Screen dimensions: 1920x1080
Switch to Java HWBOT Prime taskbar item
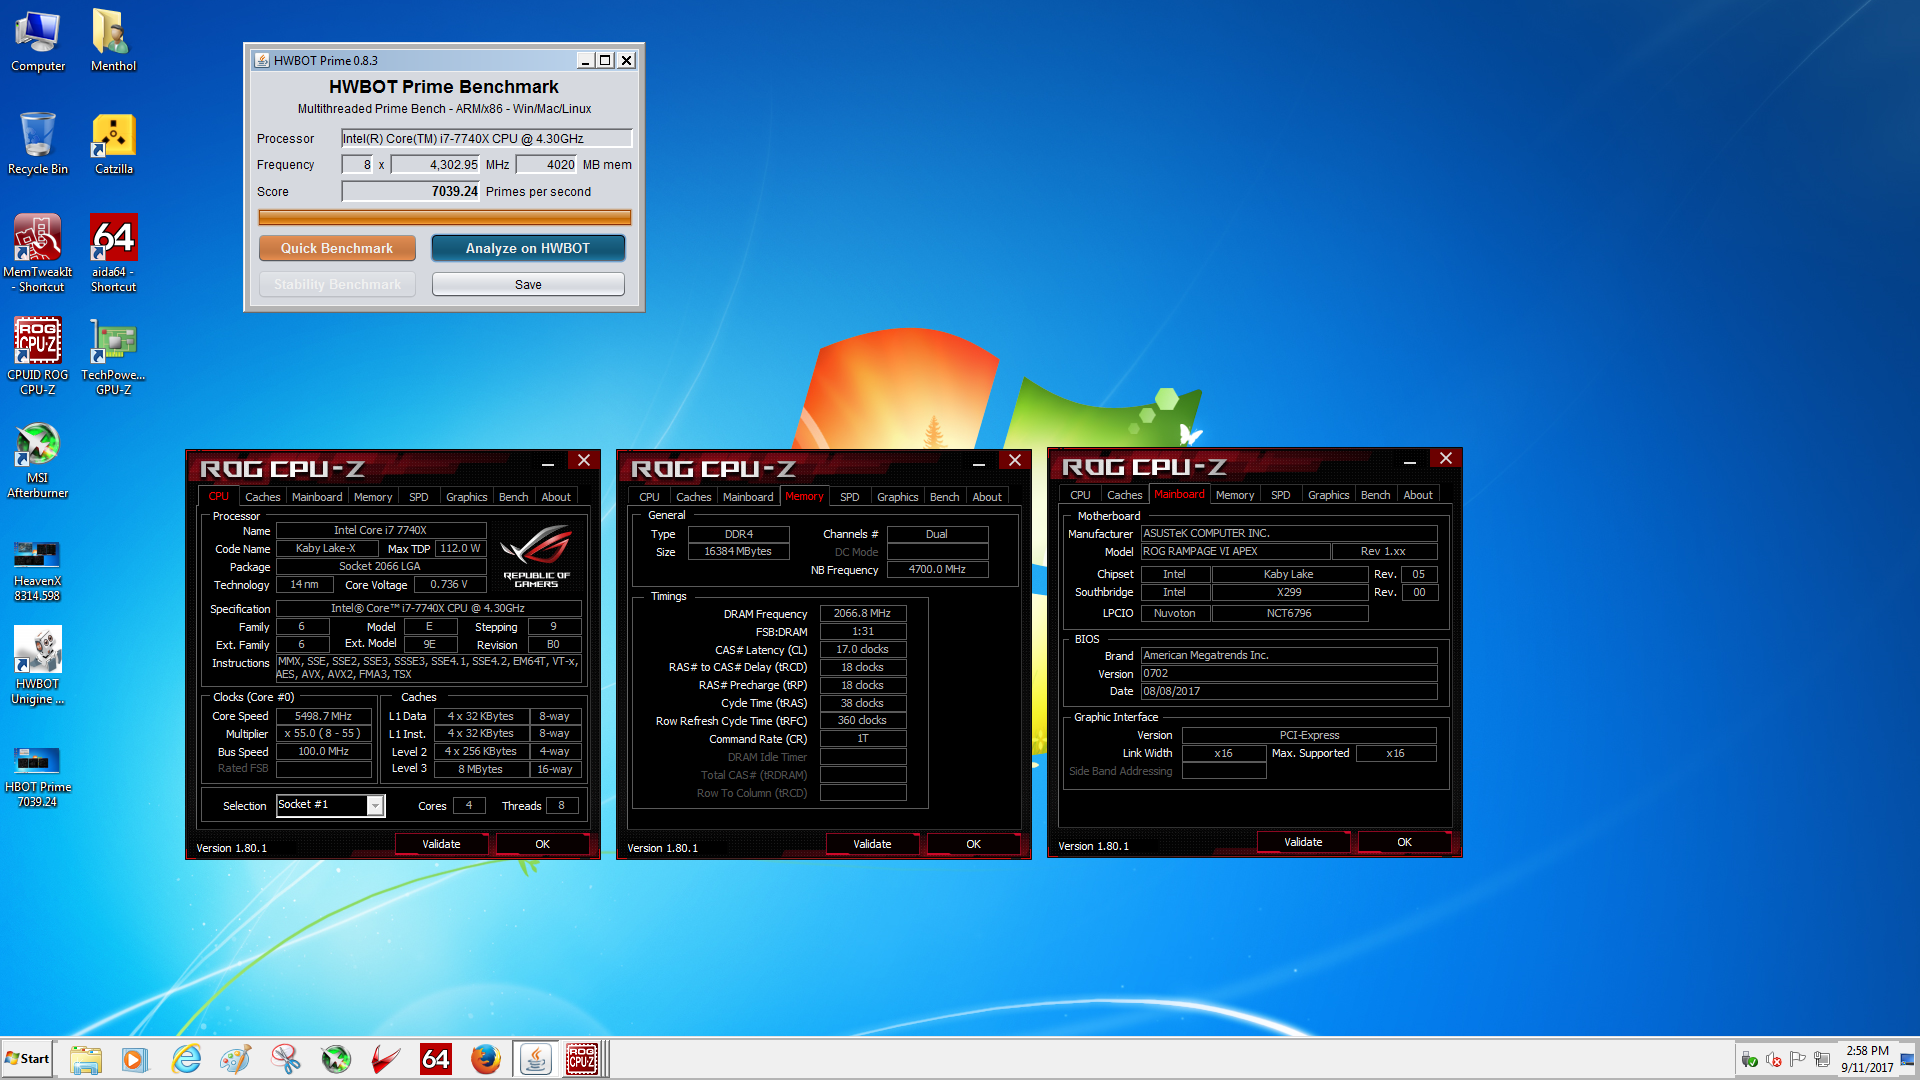click(x=536, y=1059)
